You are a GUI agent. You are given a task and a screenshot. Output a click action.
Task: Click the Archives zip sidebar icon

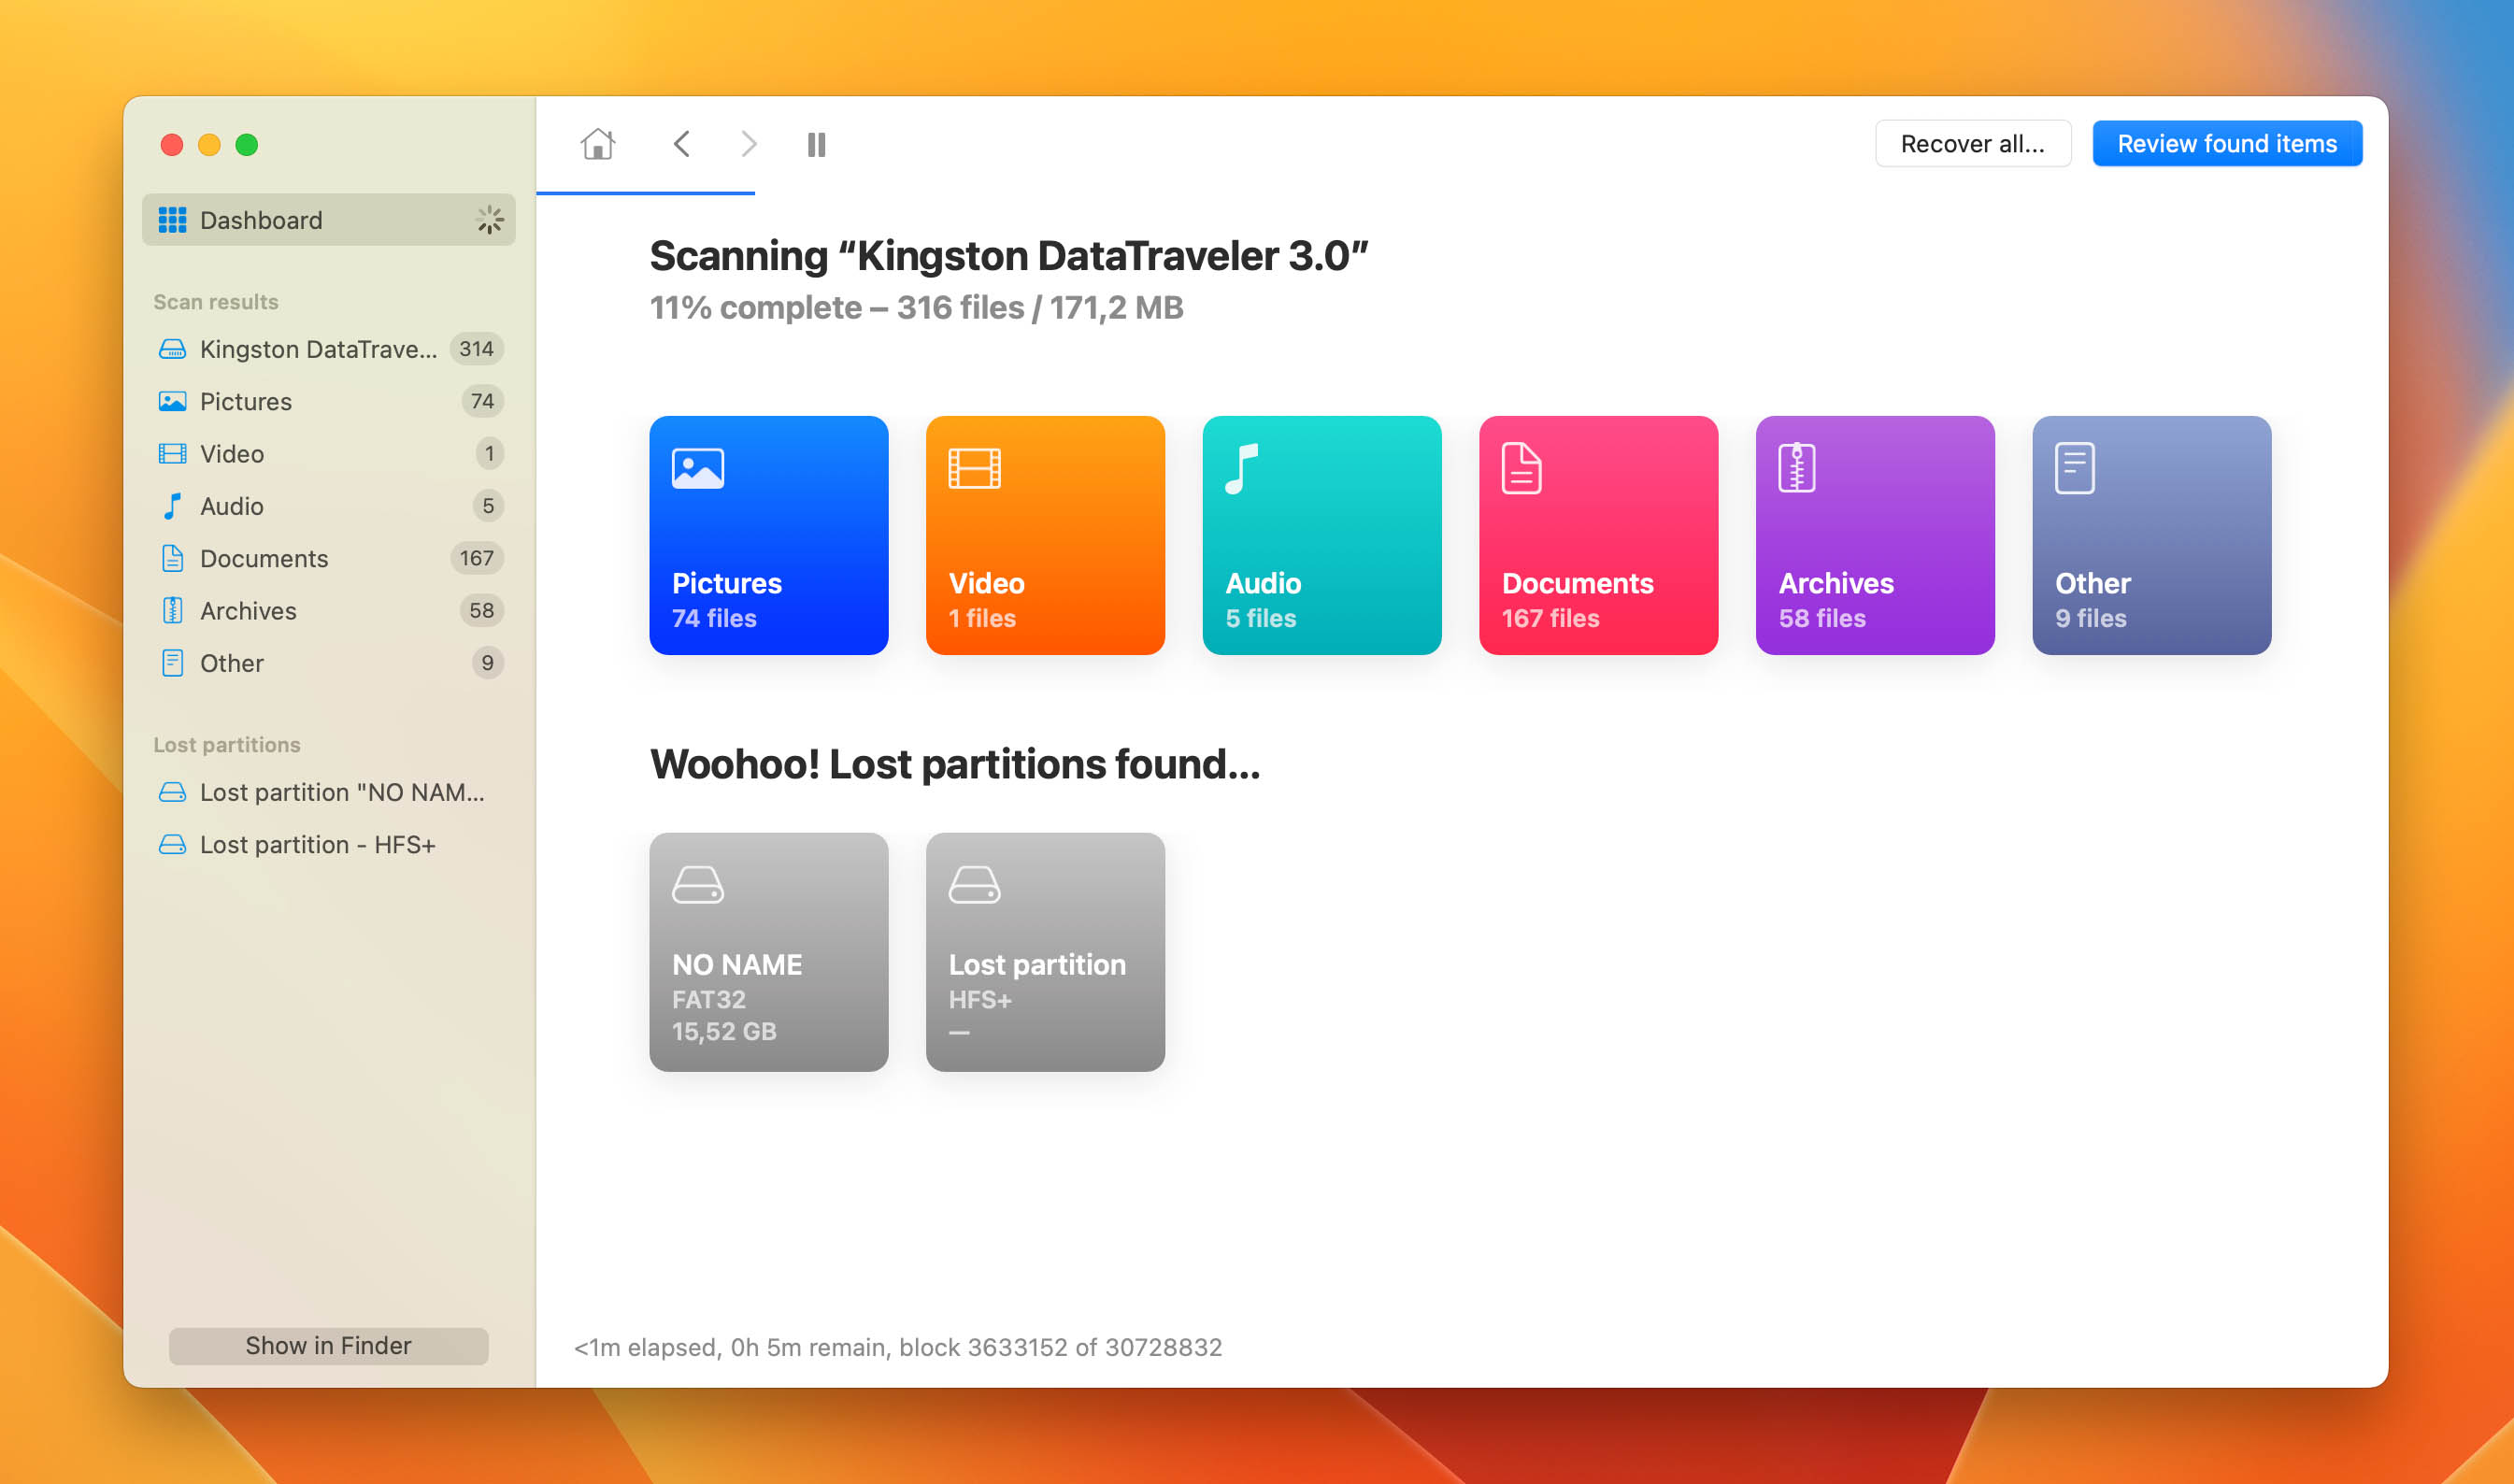click(x=172, y=610)
